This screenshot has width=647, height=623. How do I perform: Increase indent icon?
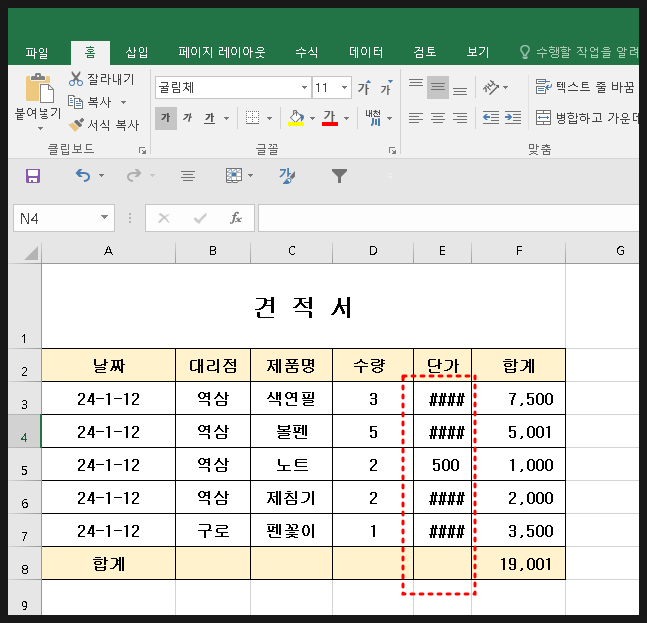(x=513, y=118)
